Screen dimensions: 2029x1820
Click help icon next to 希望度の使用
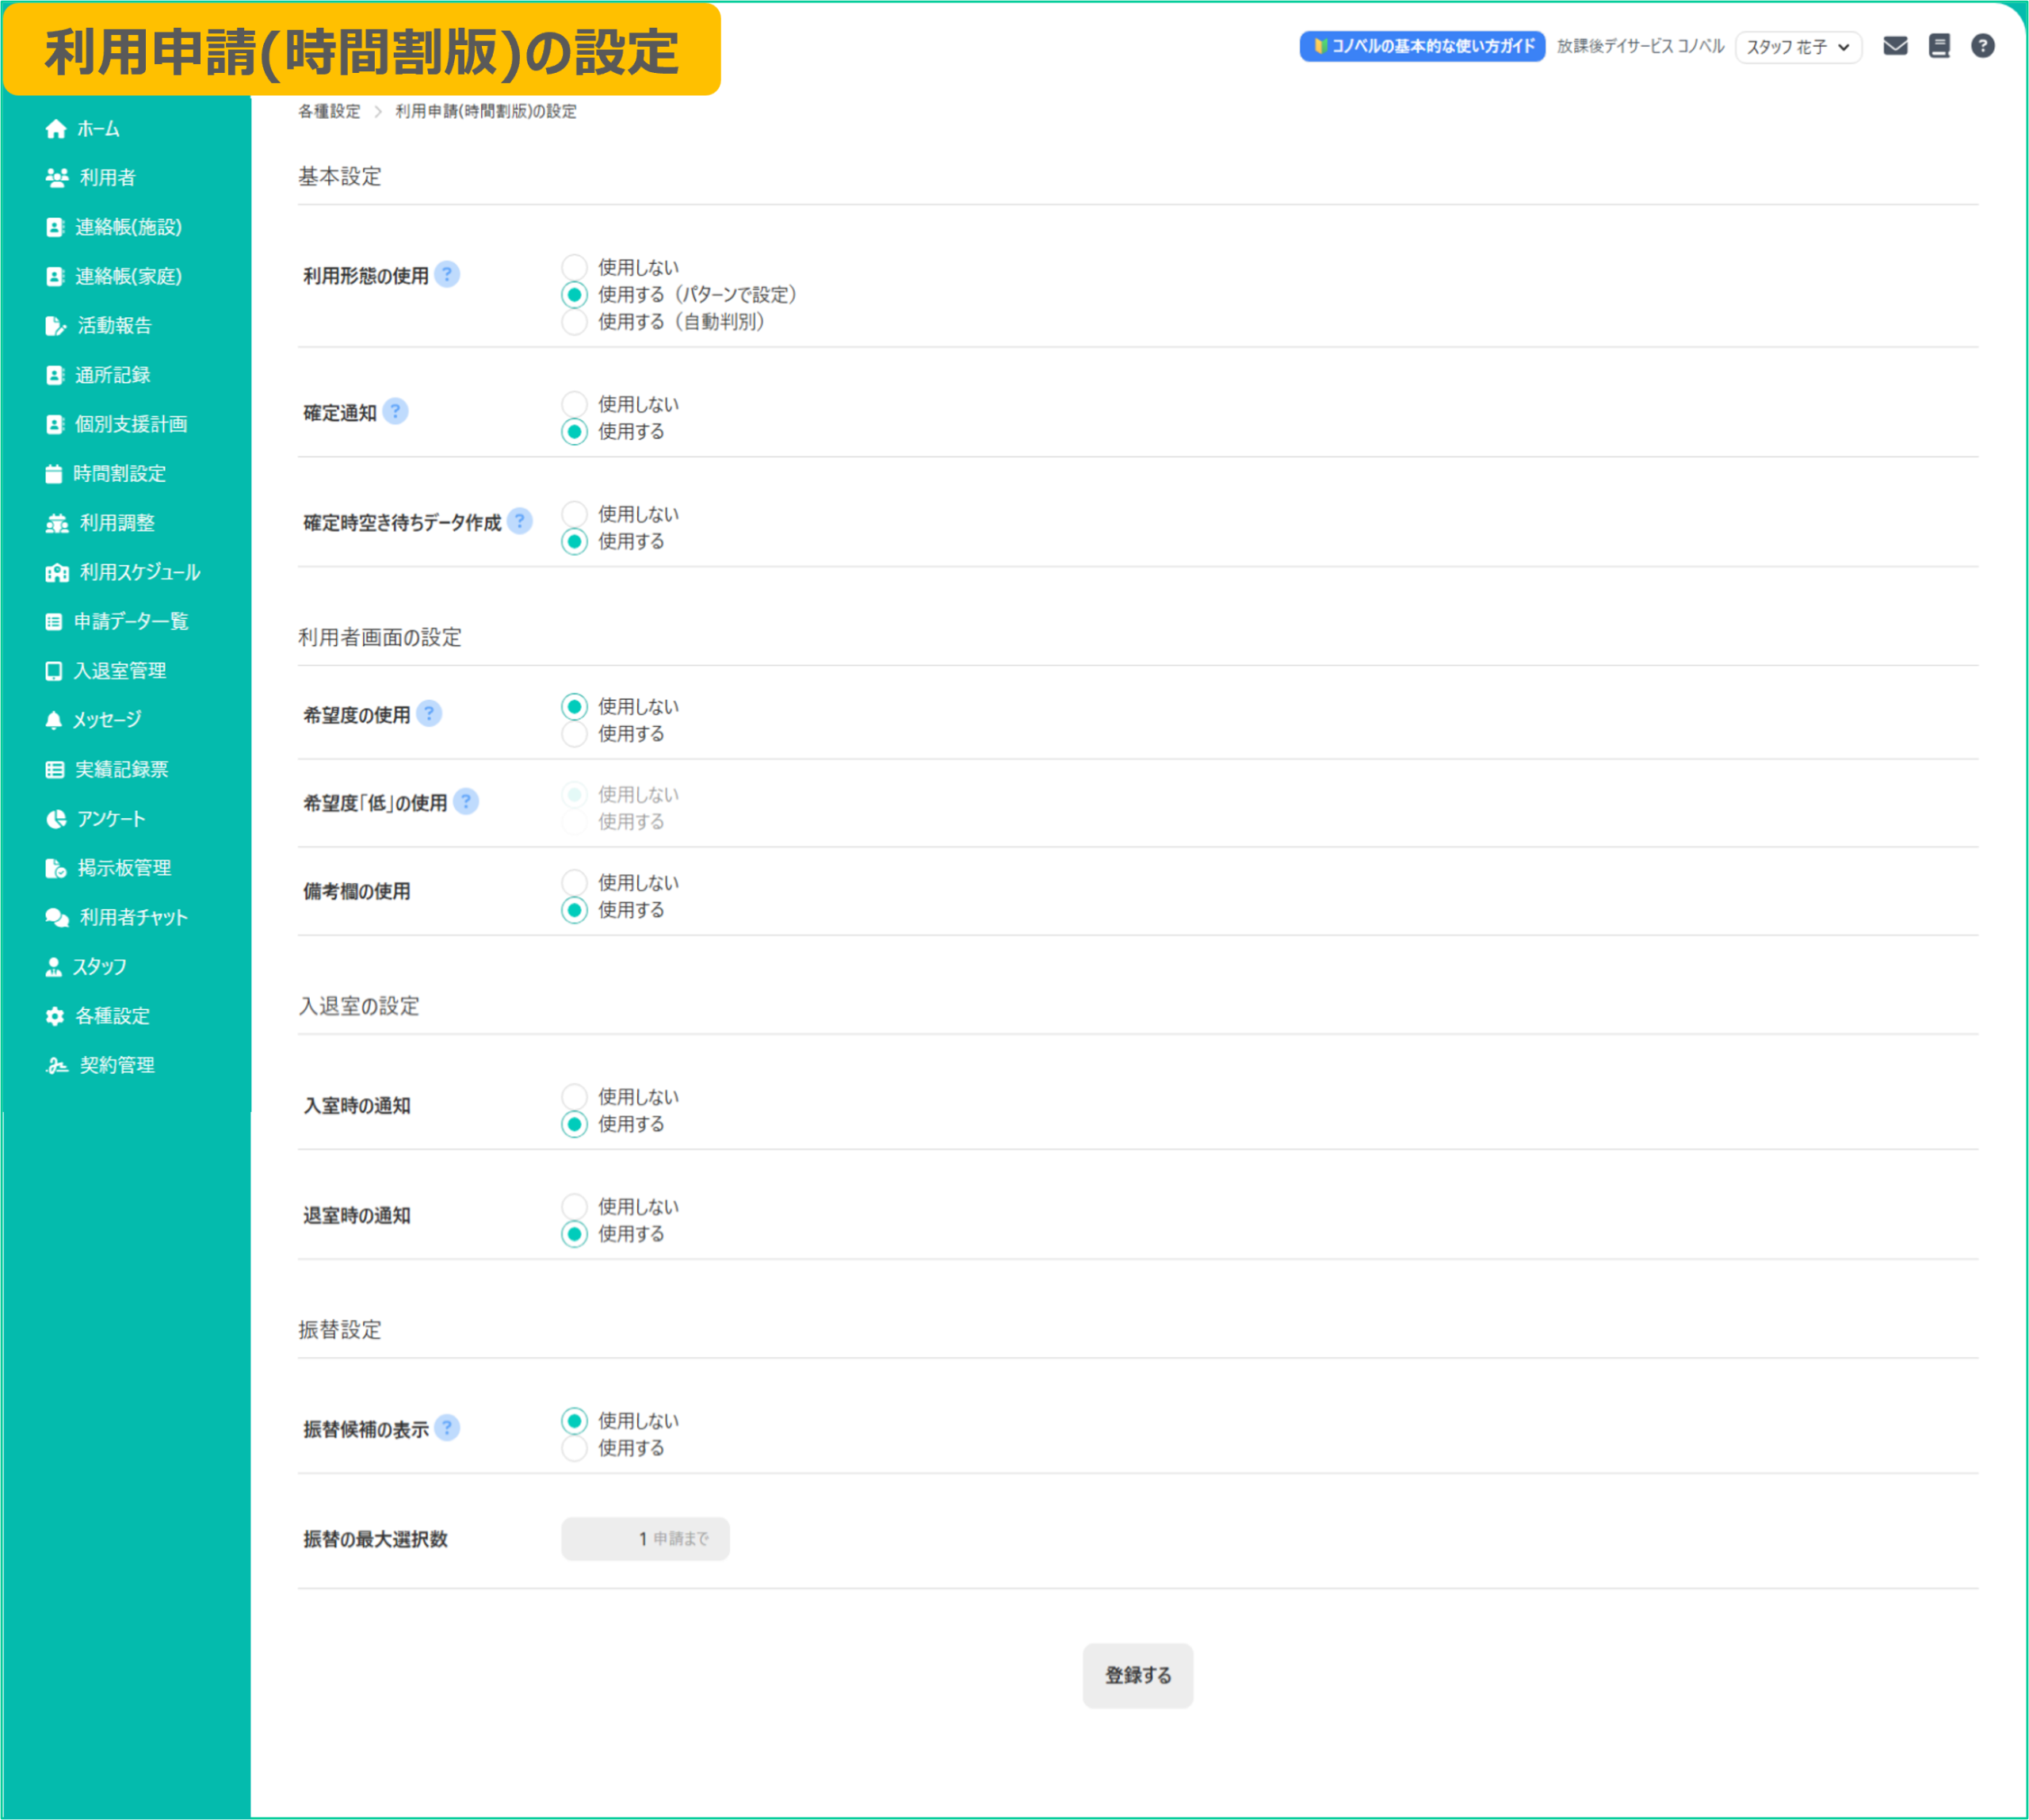tap(429, 713)
